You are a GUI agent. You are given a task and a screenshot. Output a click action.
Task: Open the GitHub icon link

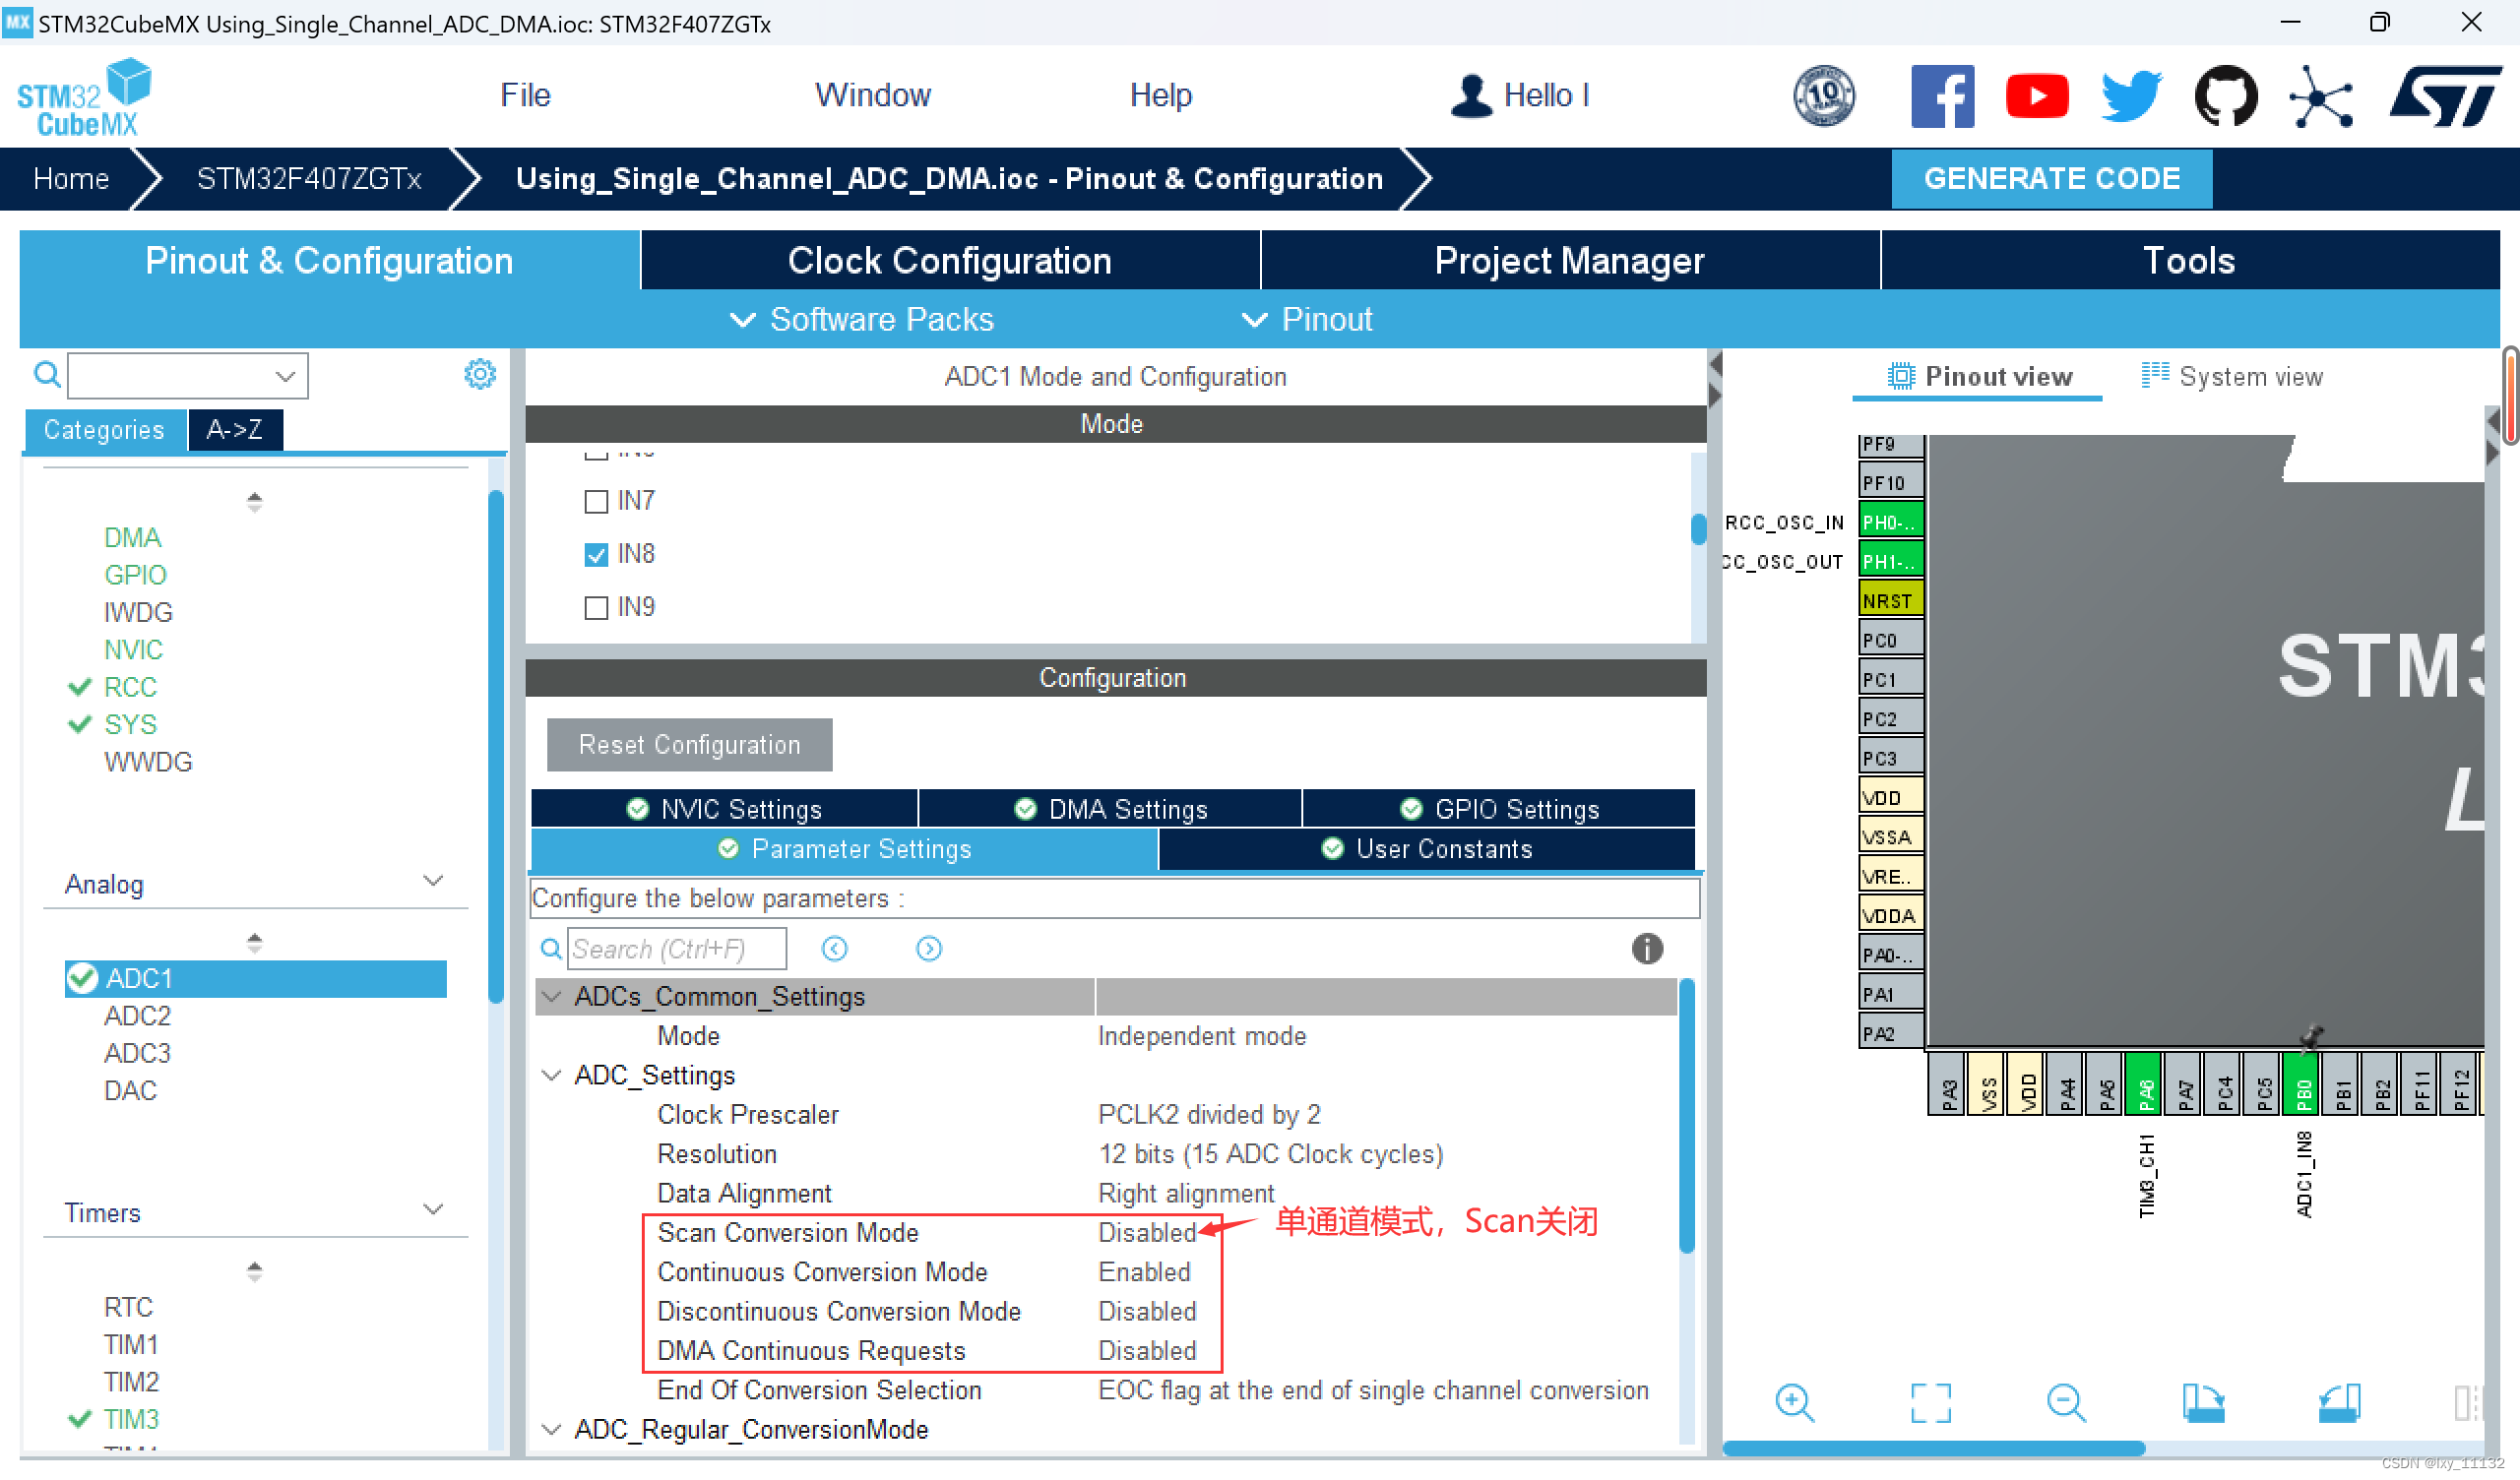[2225, 96]
